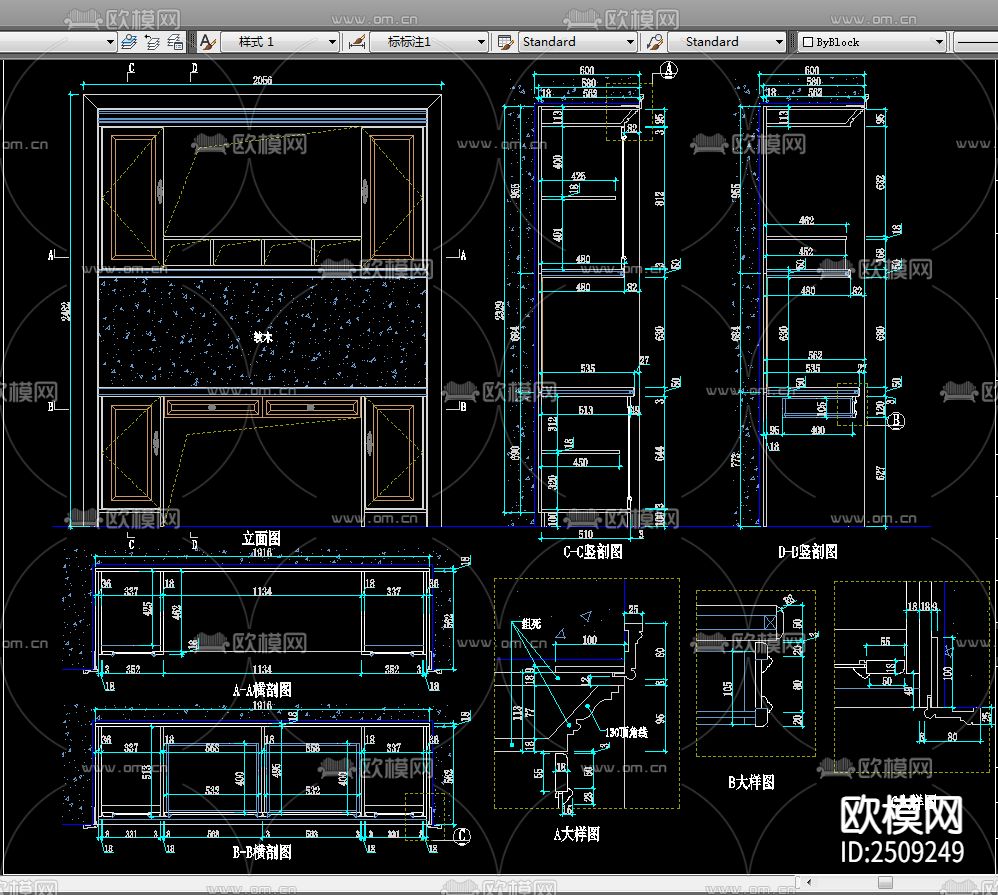Open the layer list dropdown arrow

(109, 42)
